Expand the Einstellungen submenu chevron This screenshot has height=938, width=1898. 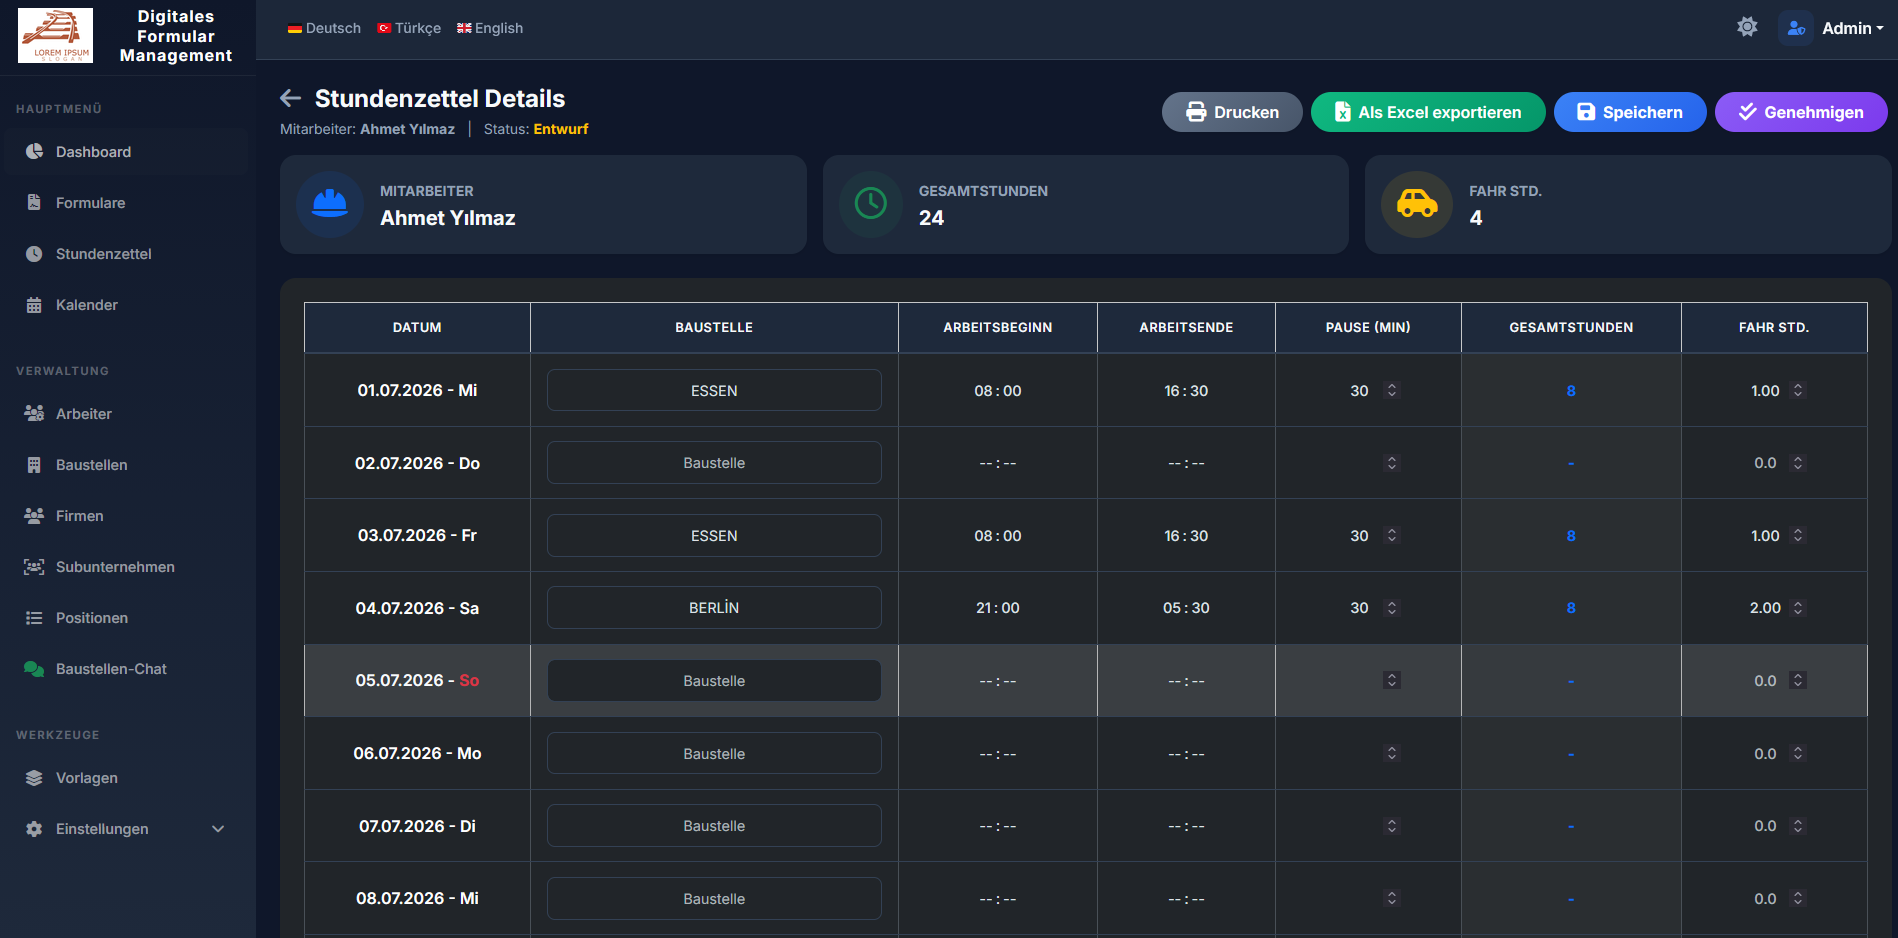(x=218, y=828)
